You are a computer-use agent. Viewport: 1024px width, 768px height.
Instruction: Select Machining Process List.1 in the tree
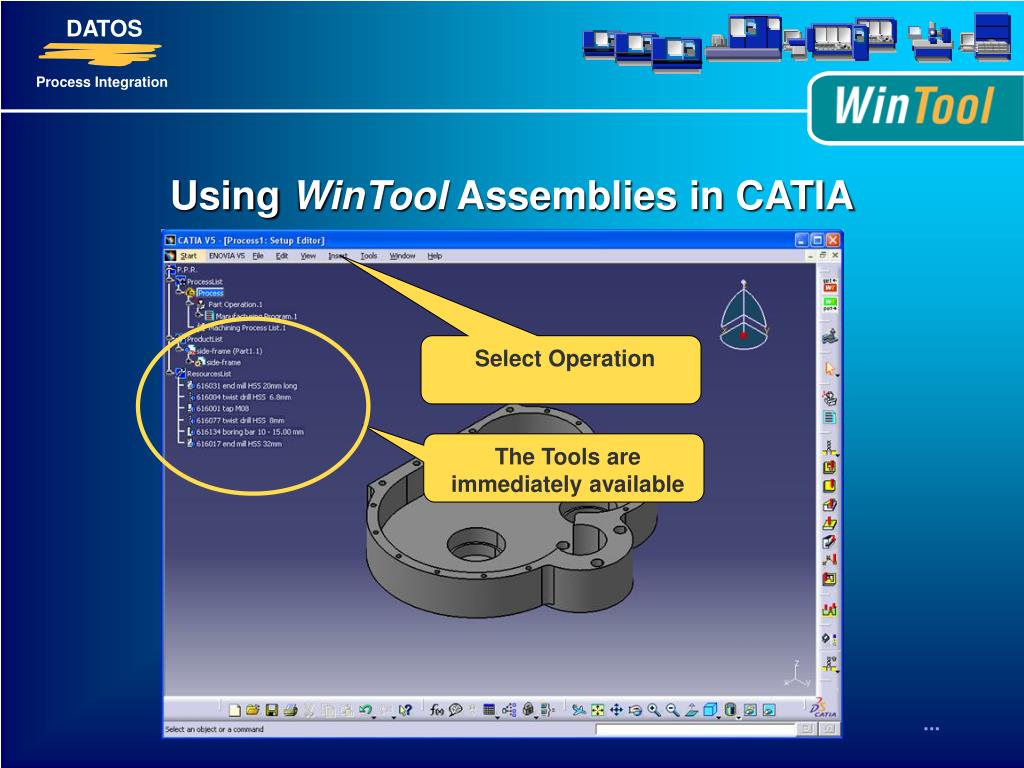[247, 328]
